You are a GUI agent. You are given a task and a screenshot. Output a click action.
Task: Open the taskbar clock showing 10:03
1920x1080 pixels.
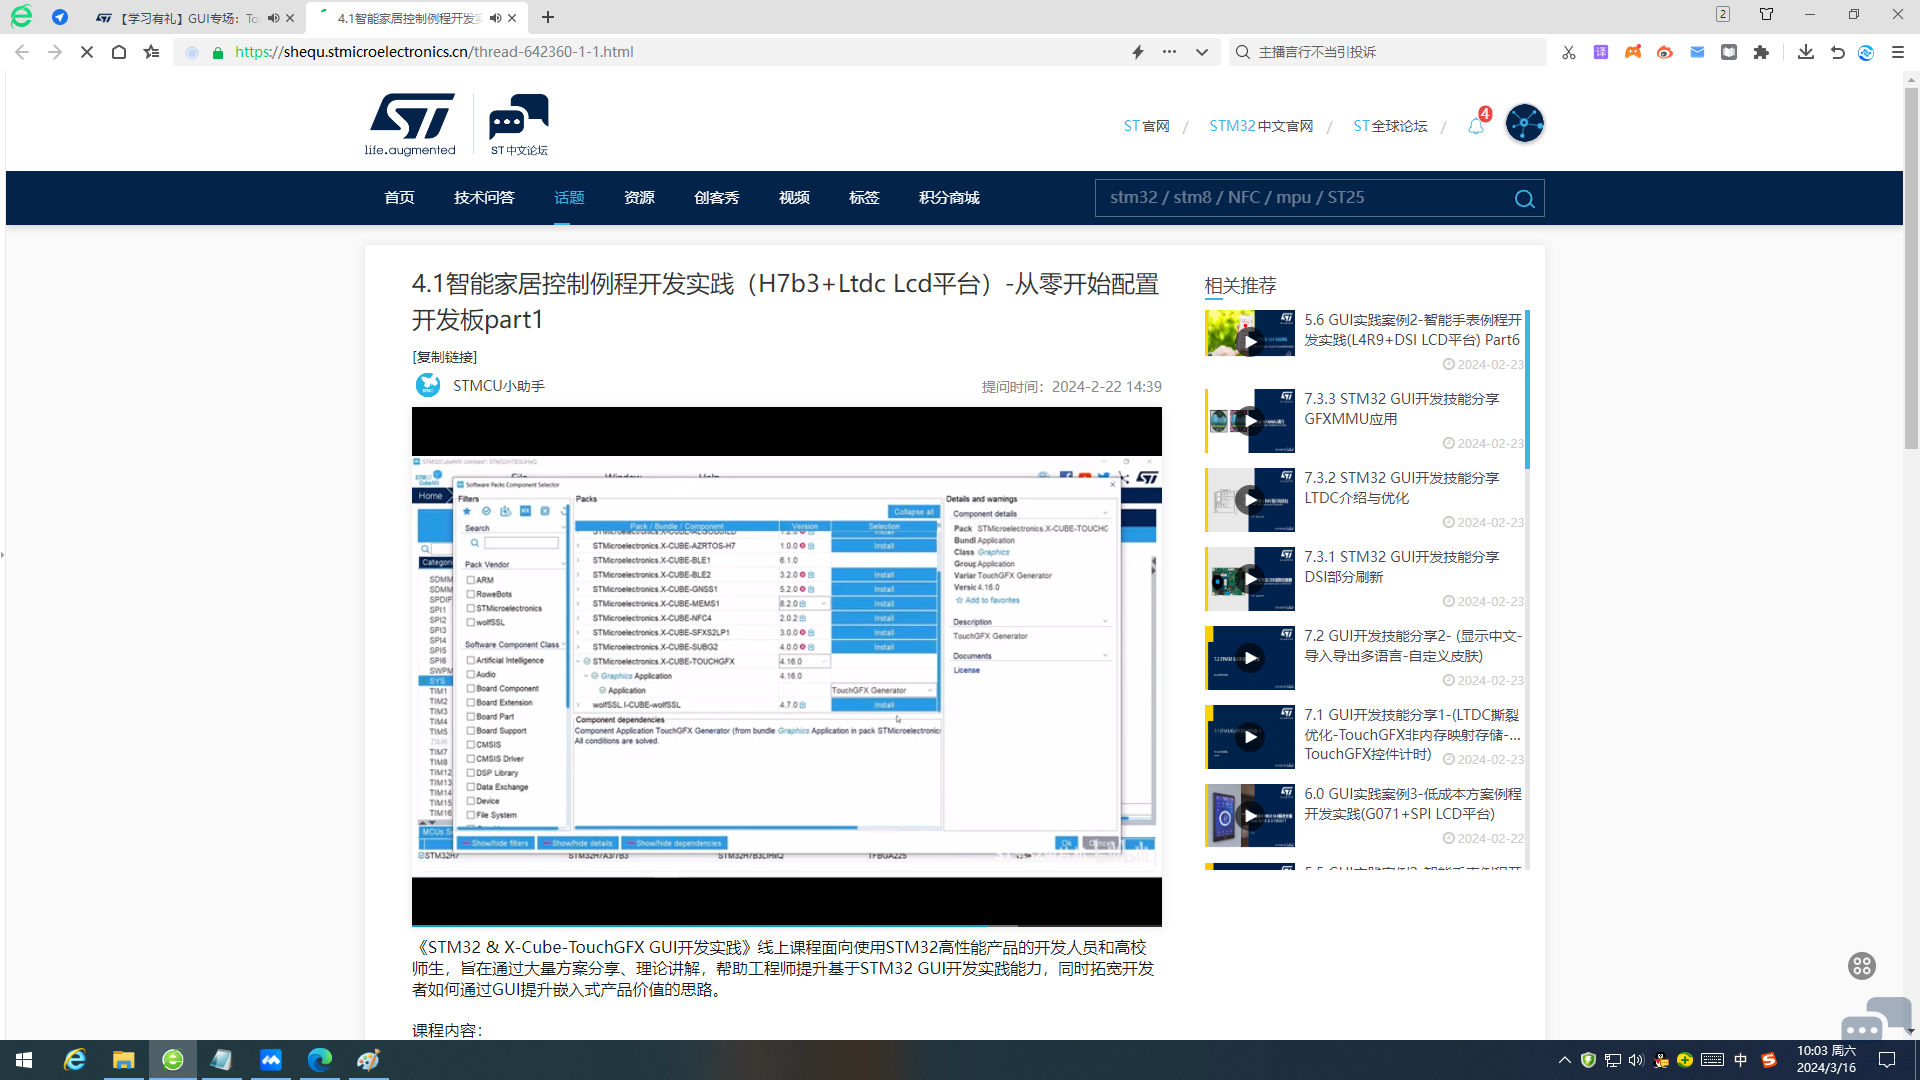[x=1826, y=1060]
